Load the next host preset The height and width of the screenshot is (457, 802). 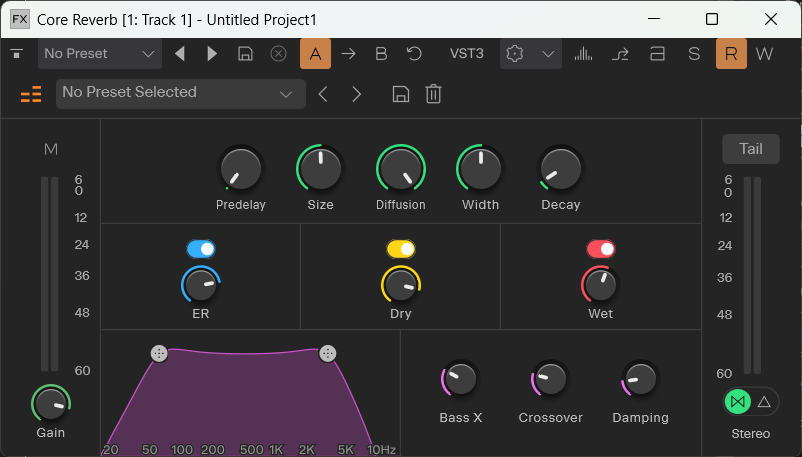(x=212, y=53)
